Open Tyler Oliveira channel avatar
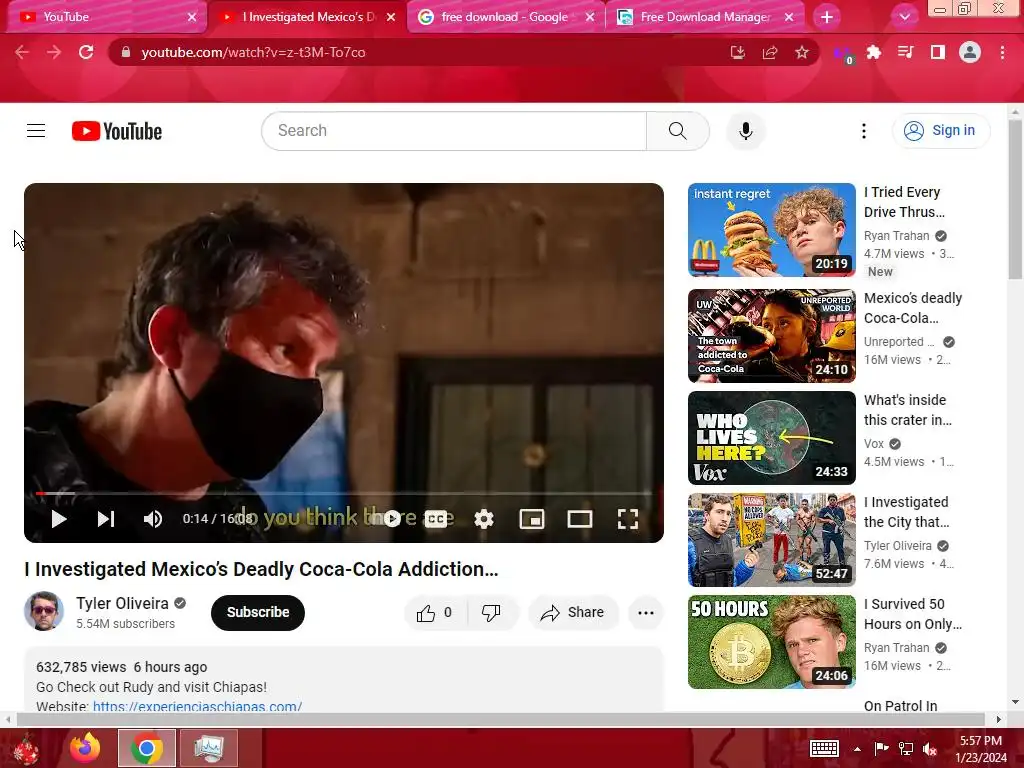Image resolution: width=1024 pixels, height=768 pixels. (x=44, y=611)
